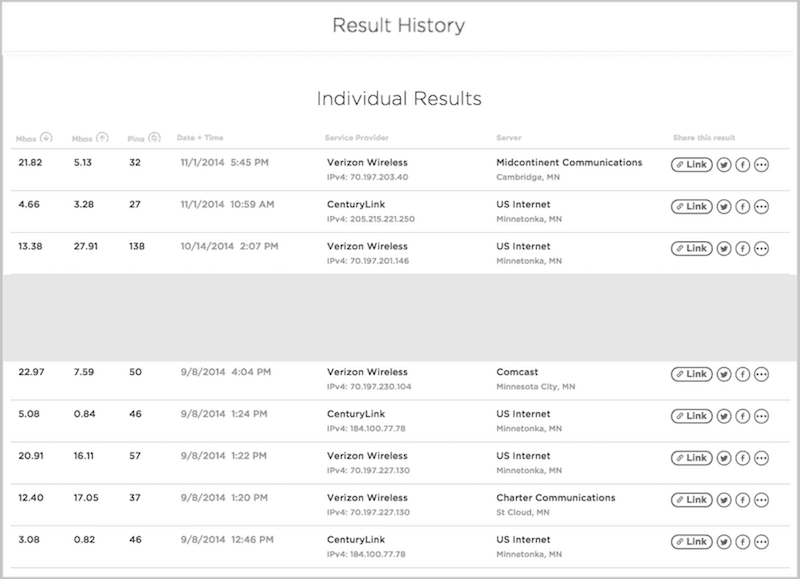The width and height of the screenshot is (800, 579).
Task: Open more options for 9/8/2014 1:24 PM result
Action: point(762,416)
